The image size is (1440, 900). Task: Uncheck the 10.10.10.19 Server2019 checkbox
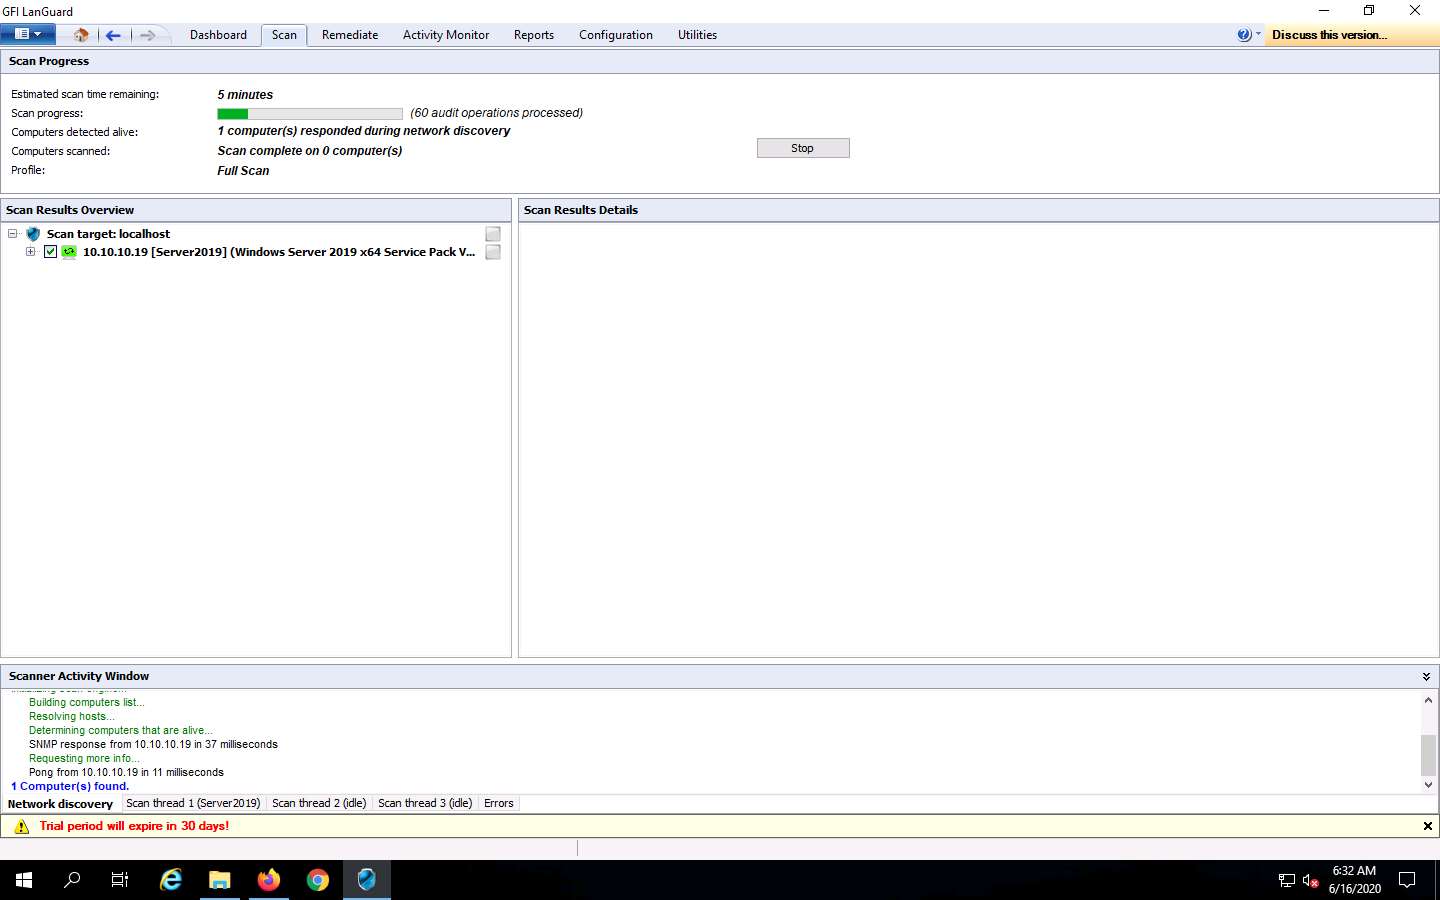click(50, 252)
